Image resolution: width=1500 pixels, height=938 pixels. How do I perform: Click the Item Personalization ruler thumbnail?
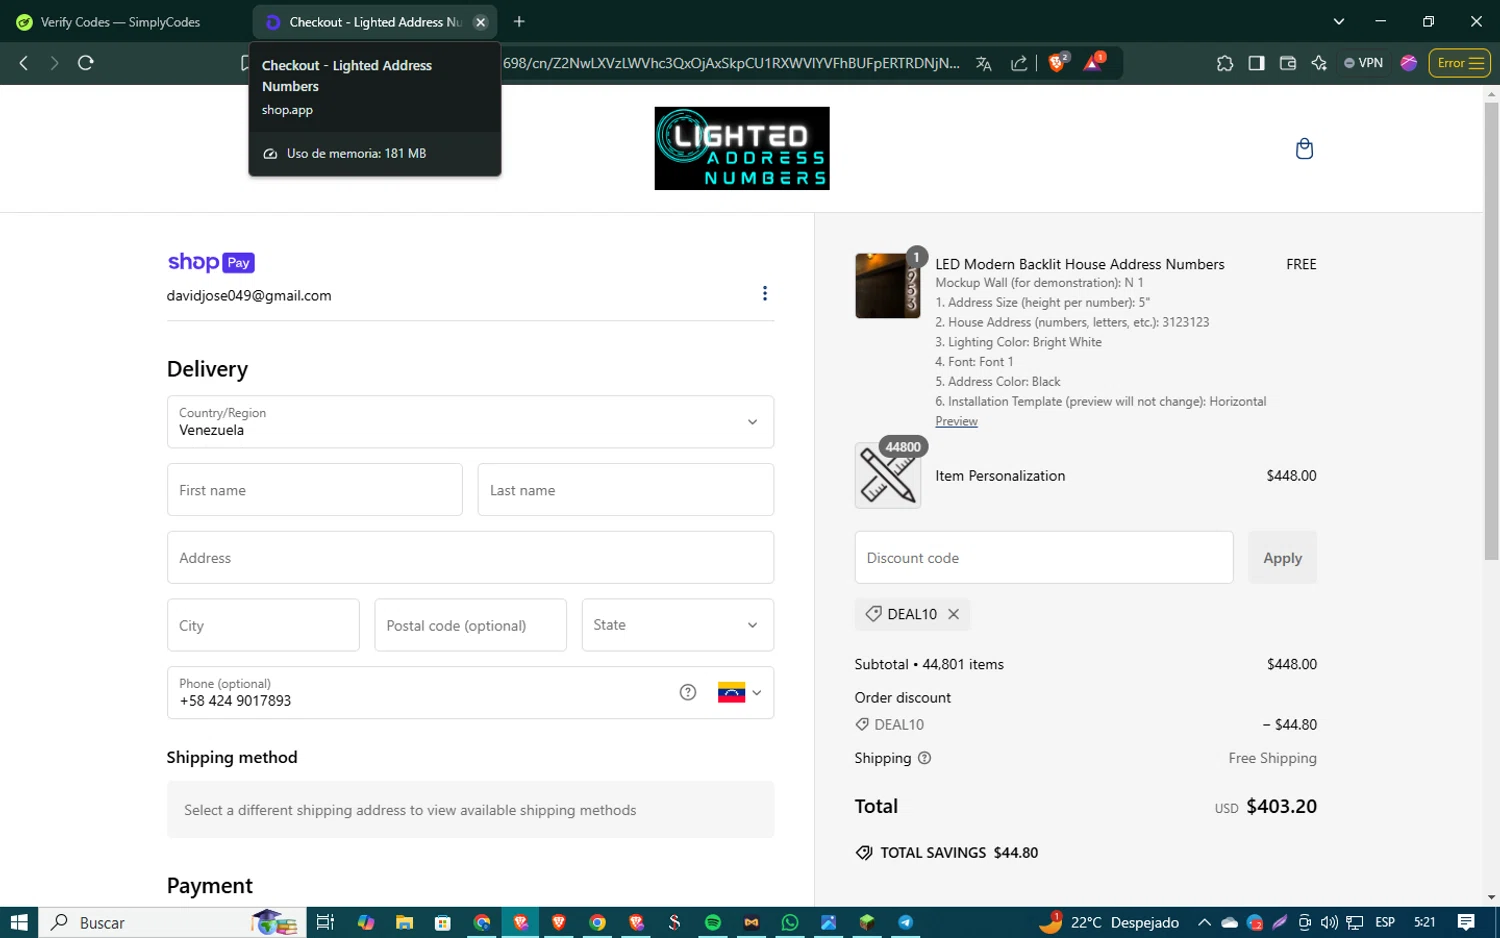coord(888,476)
